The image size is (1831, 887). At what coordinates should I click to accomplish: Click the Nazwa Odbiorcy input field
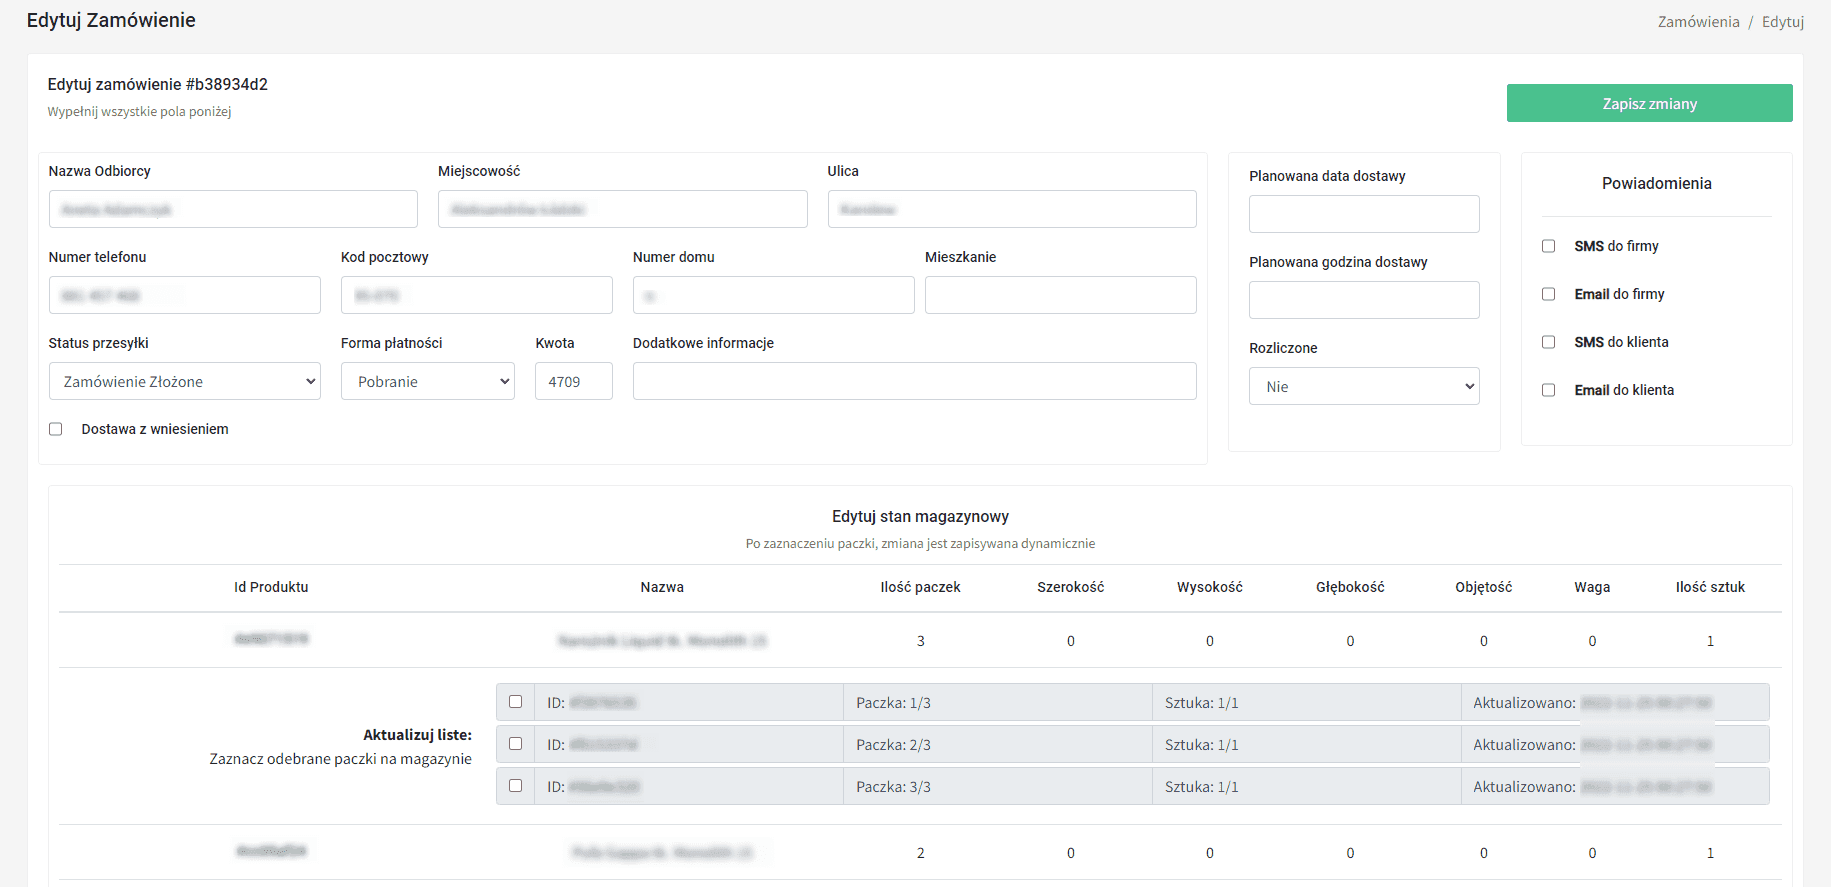point(233,209)
